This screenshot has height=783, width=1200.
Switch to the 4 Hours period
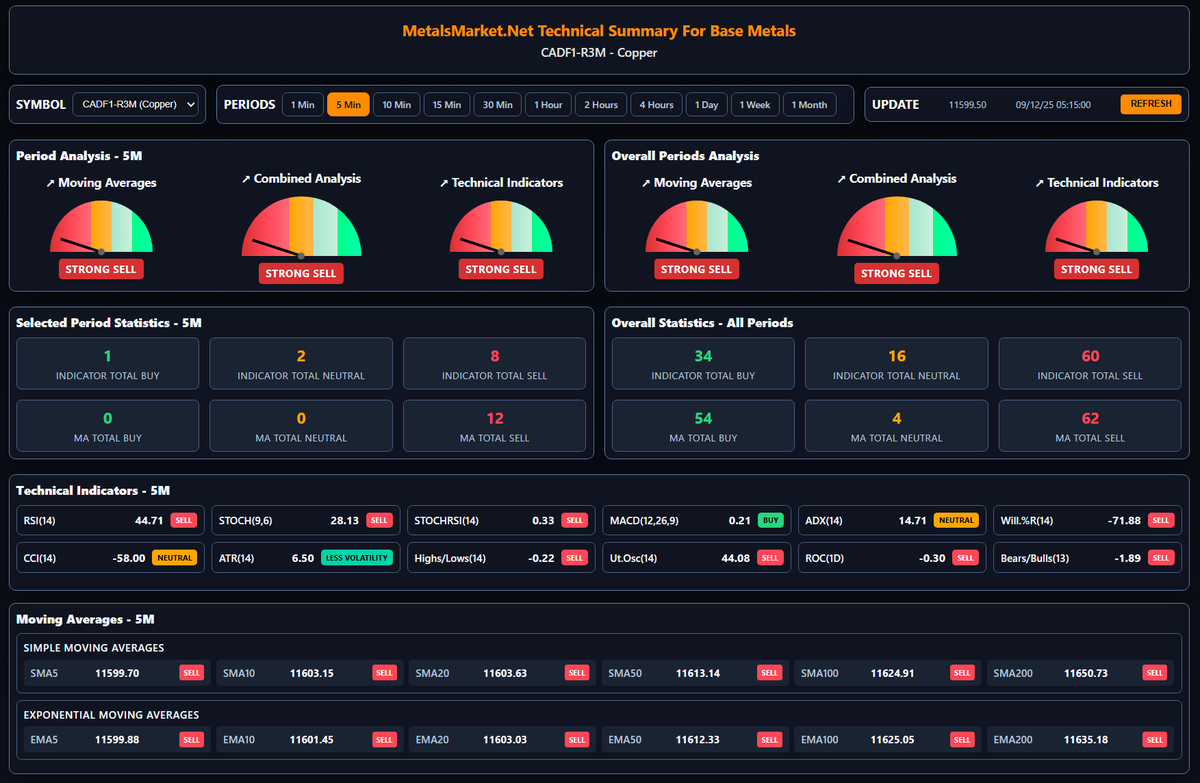coord(656,104)
